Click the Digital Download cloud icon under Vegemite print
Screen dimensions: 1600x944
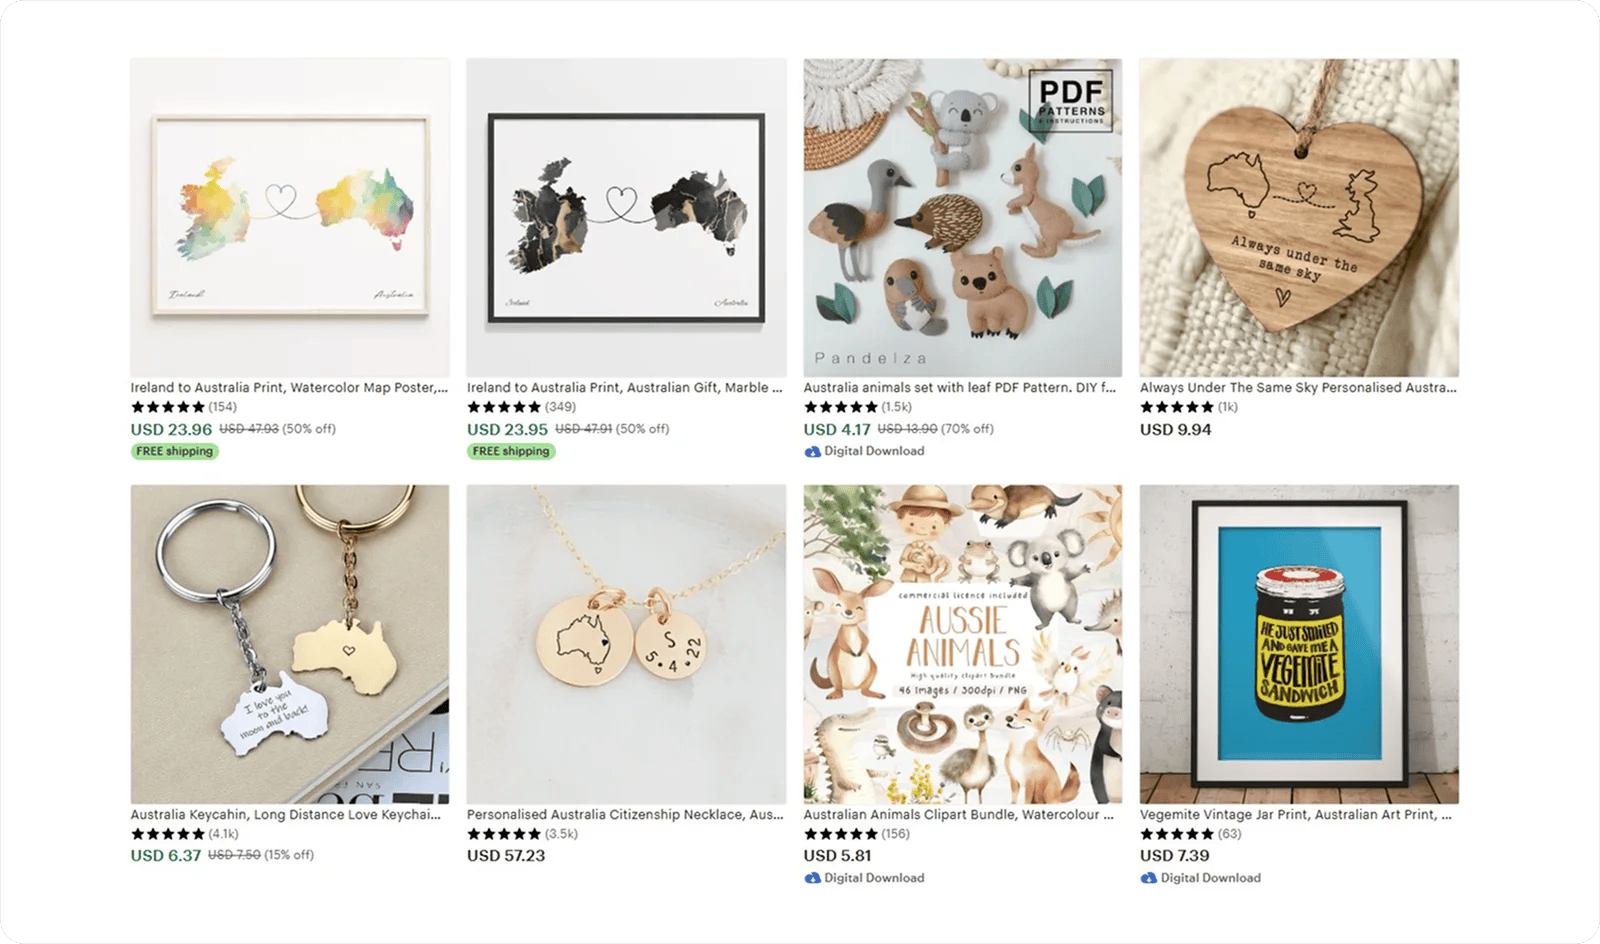point(1148,879)
